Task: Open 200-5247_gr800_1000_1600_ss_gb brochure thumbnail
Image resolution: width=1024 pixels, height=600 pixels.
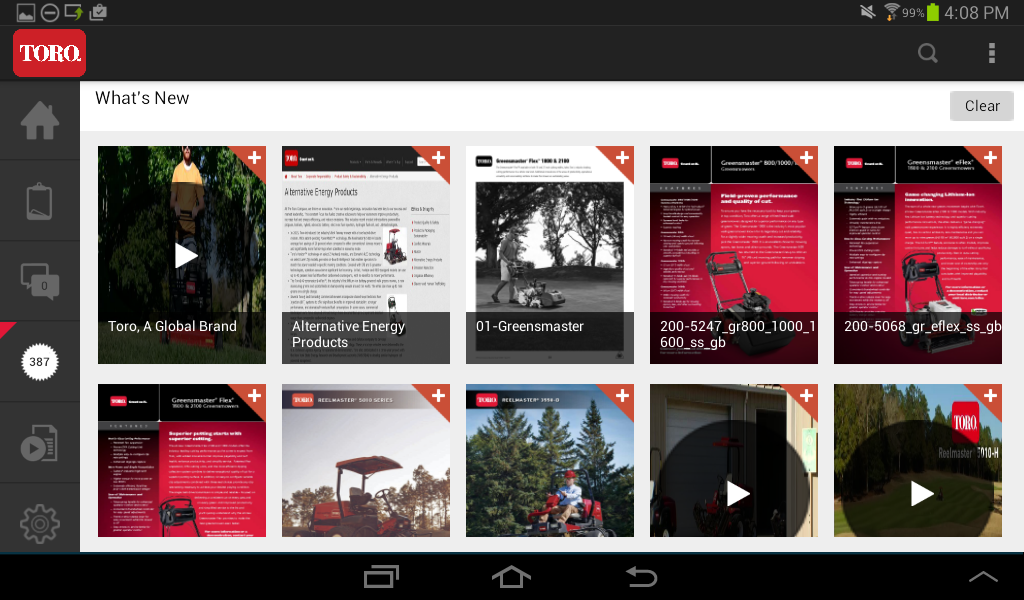Action: [734, 255]
